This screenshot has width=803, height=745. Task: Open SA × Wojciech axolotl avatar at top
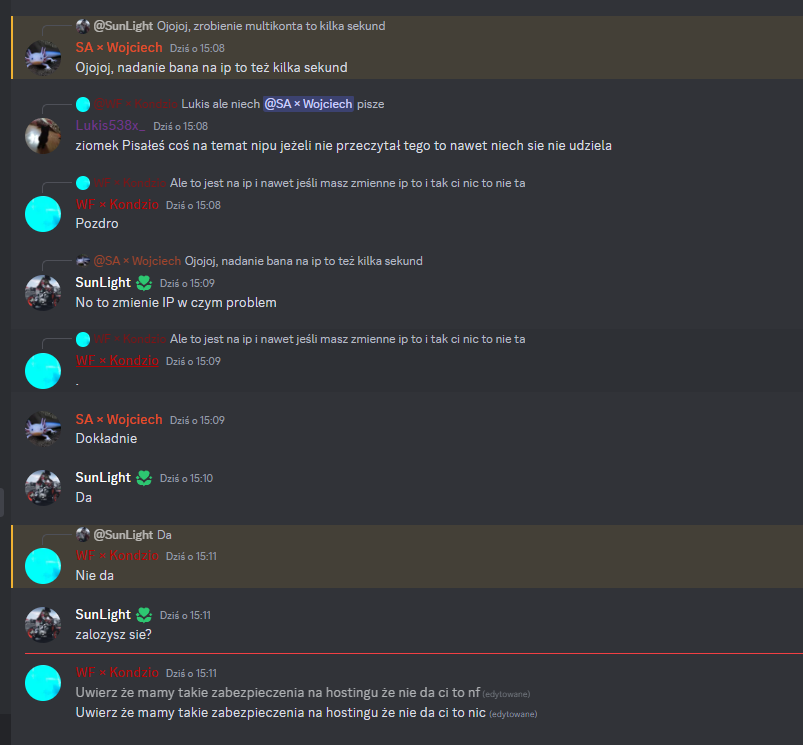pos(43,58)
